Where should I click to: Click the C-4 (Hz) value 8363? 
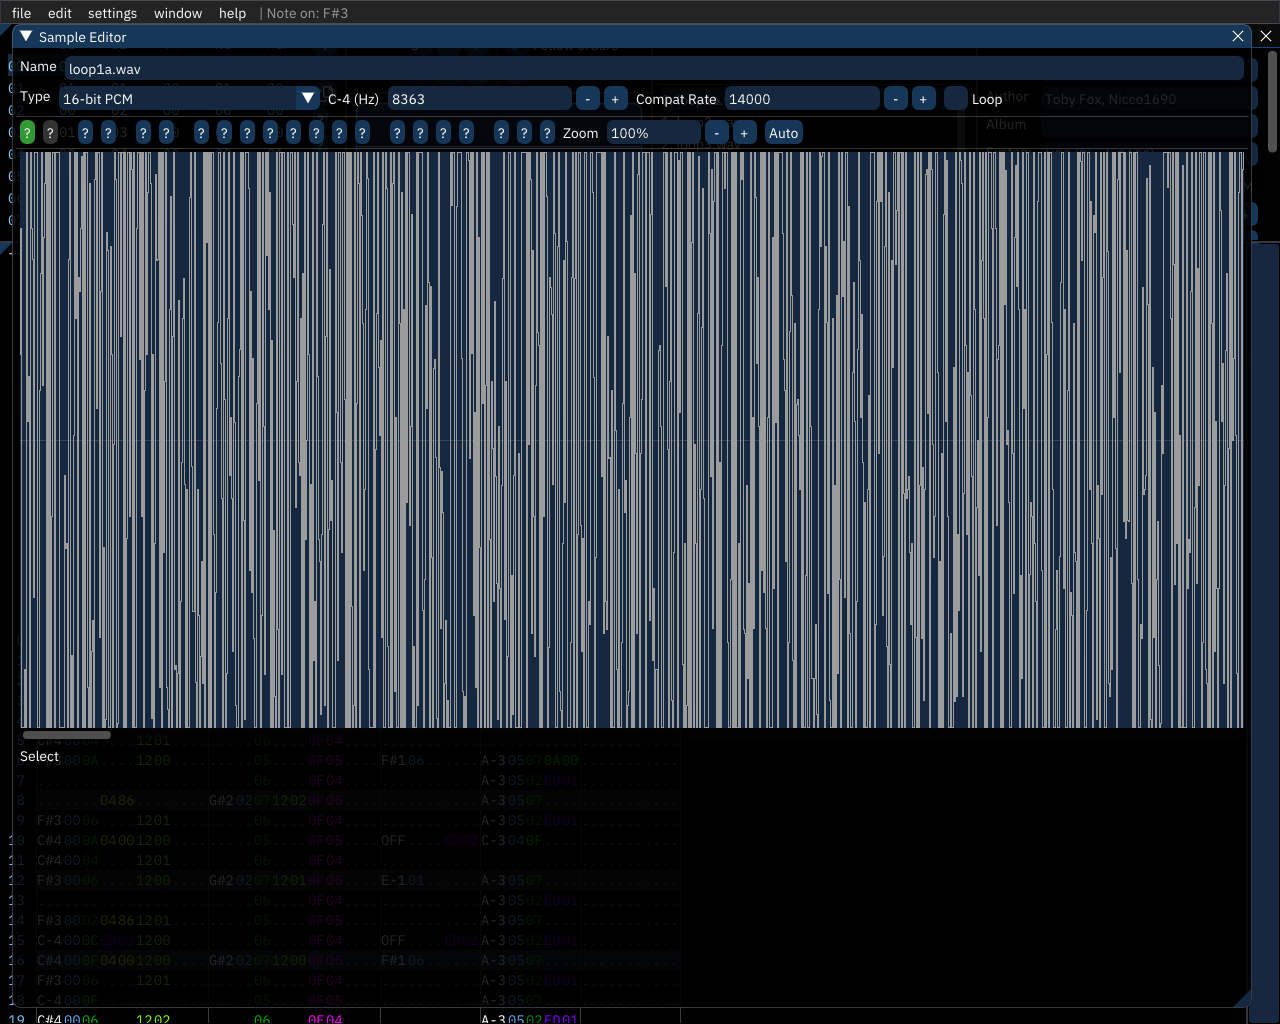click(480, 99)
